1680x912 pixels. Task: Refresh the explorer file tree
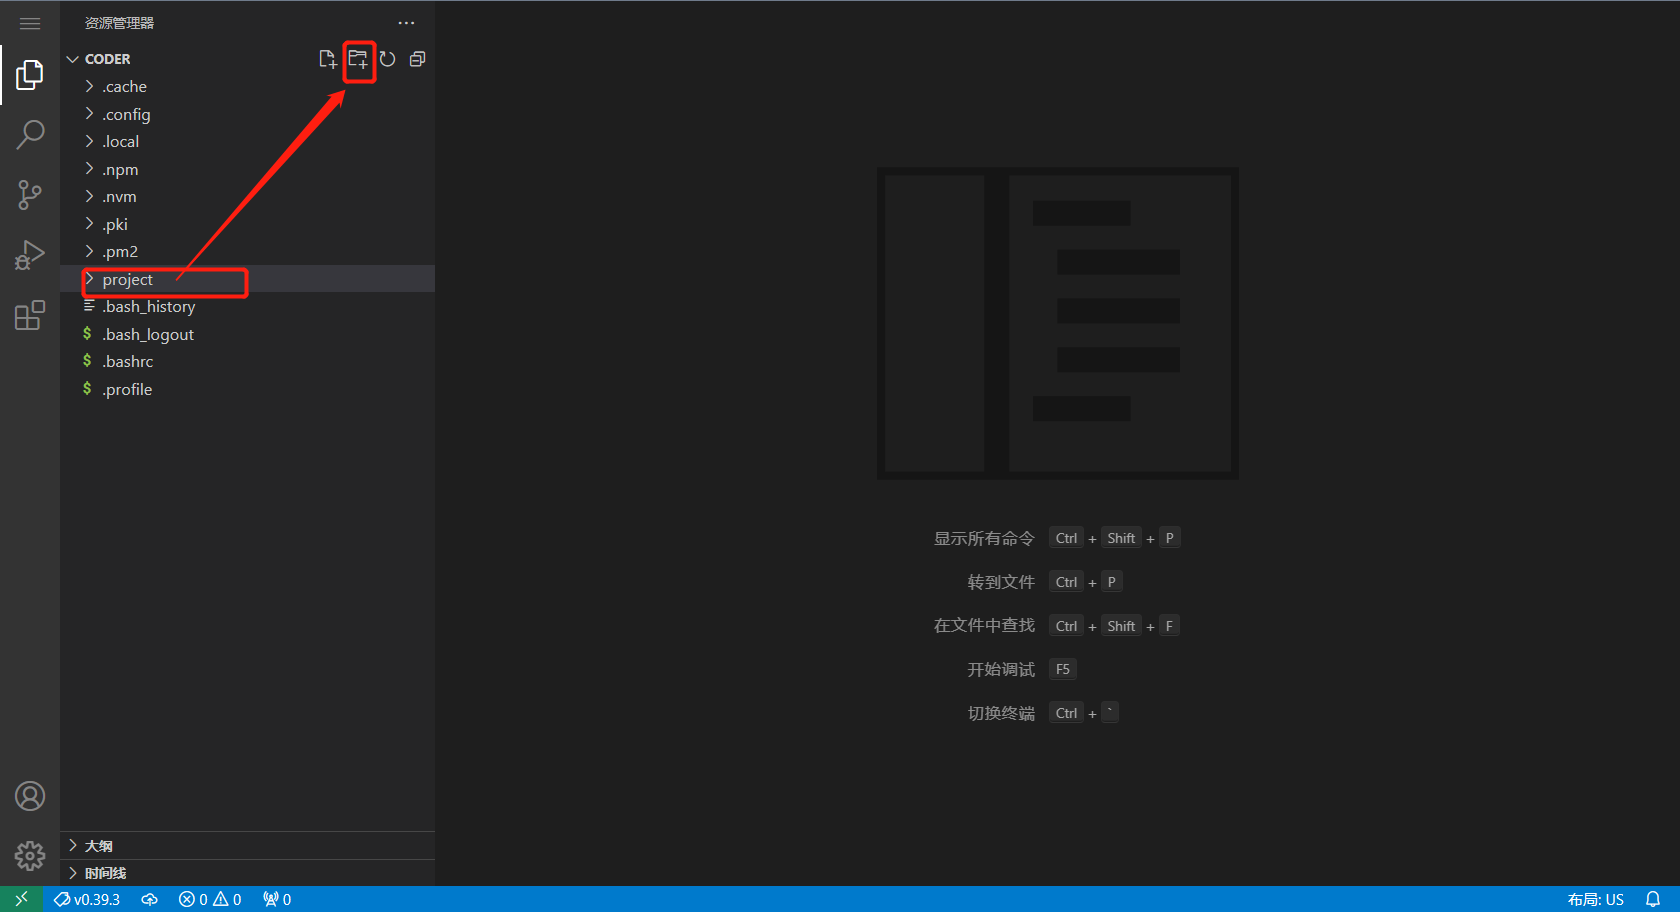pyautogui.click(x=388, y=59)
